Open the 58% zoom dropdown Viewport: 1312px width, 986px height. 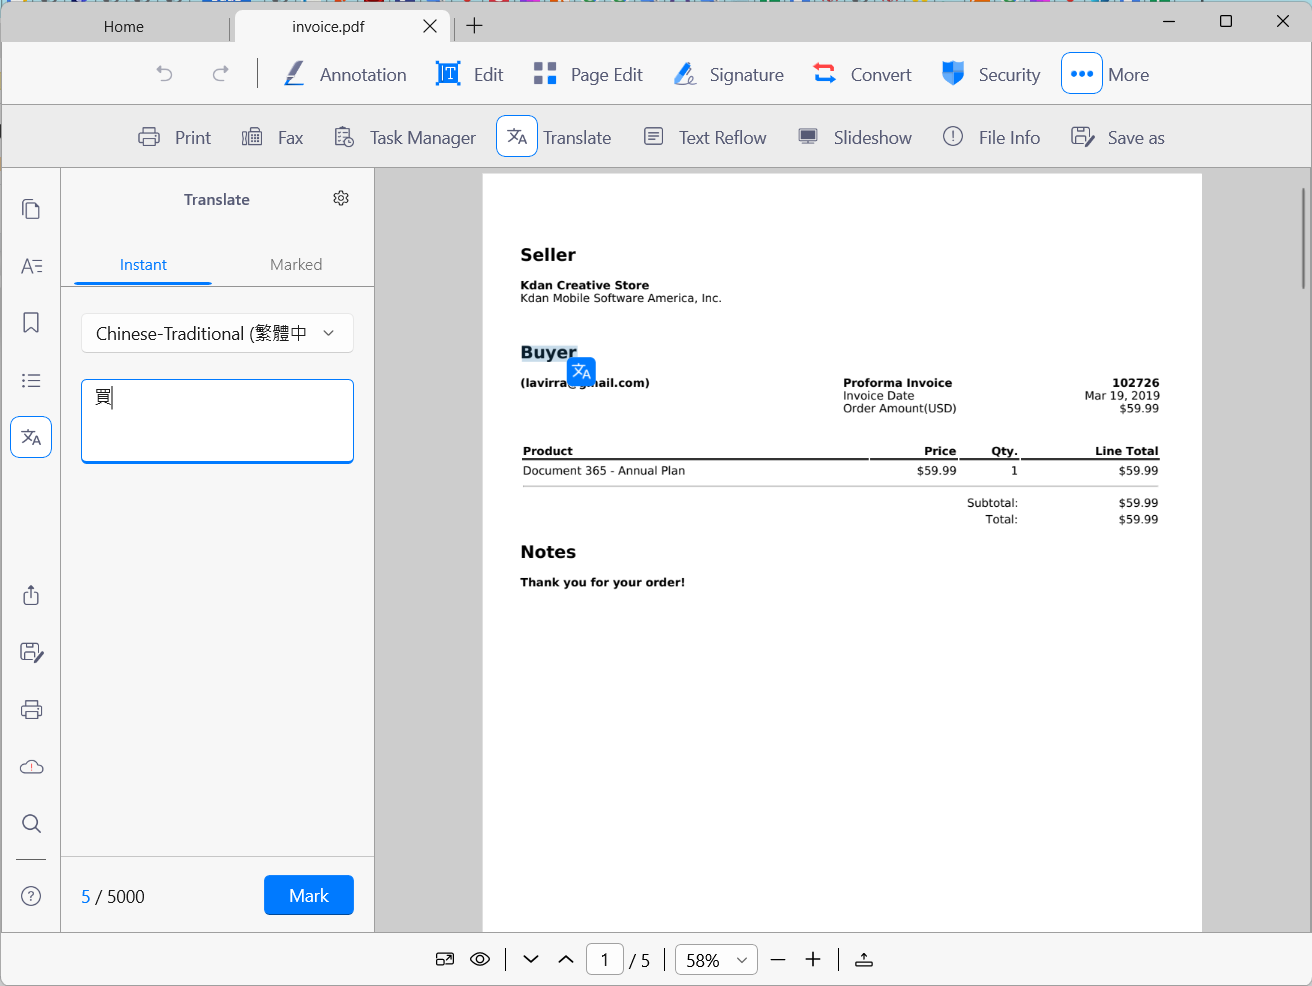(x=716, y=959)
